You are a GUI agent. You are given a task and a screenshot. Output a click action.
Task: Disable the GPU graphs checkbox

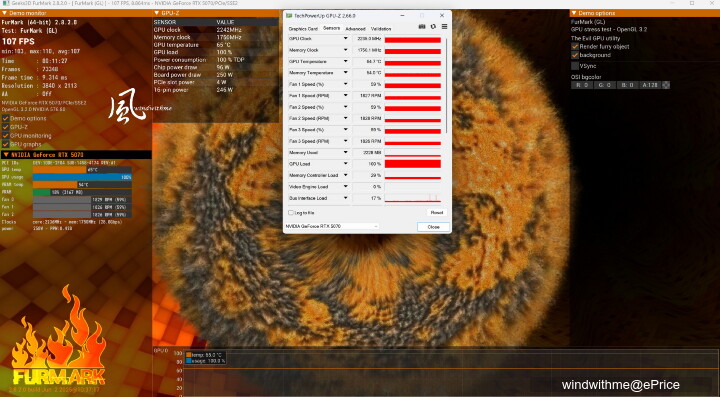pyautogui.click(x=6, y=144)
